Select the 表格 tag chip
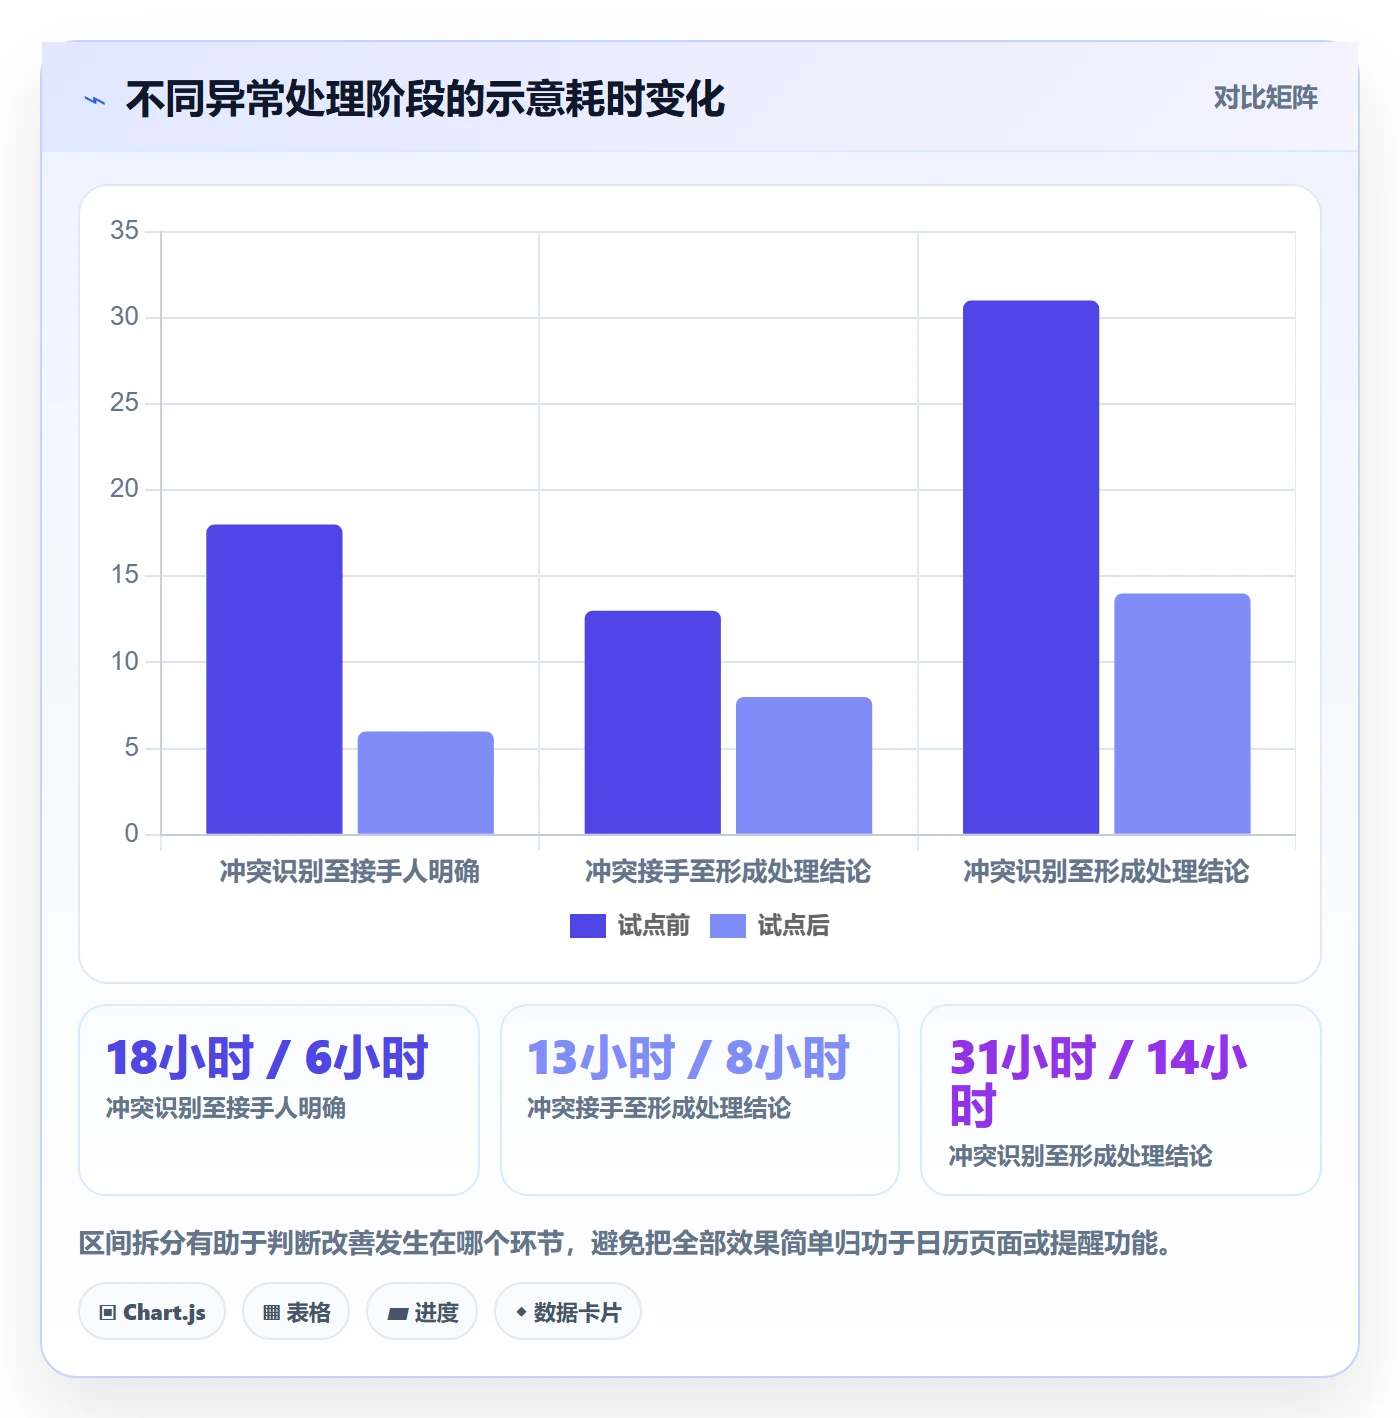The height and width of the screenshot is (1418, 1400). coord(296,1312)
